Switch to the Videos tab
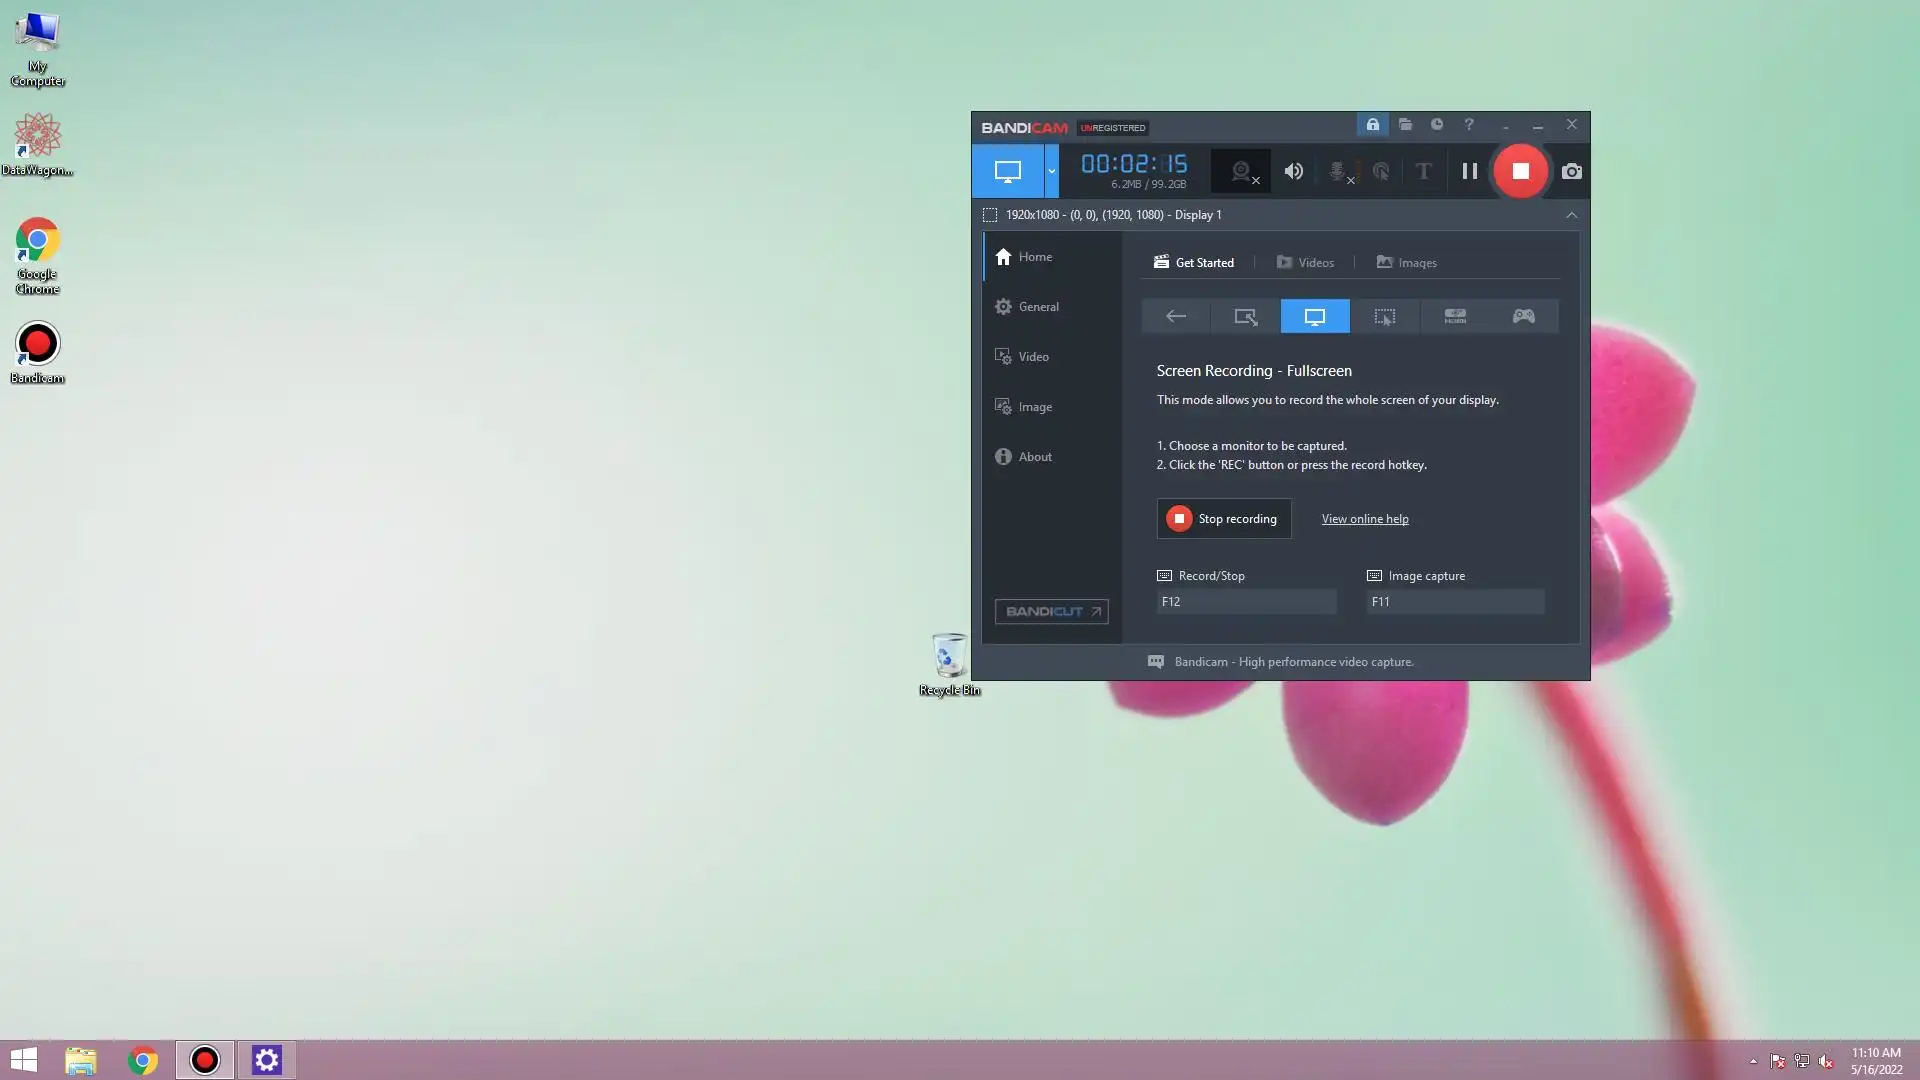The height and width of the screenshot is (1080, 1920). click(1305, 262)
